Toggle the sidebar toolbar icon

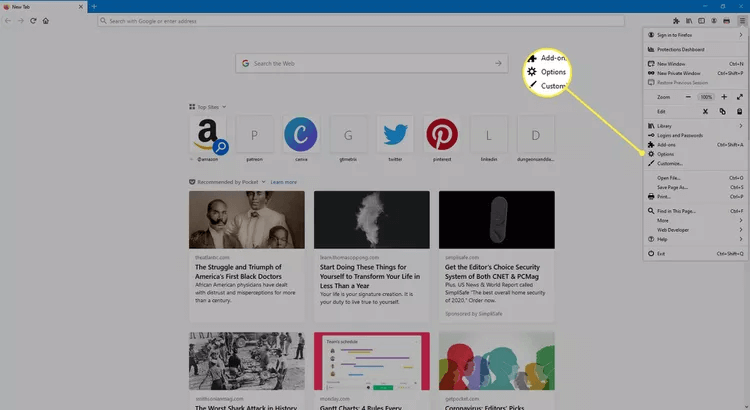701,21
